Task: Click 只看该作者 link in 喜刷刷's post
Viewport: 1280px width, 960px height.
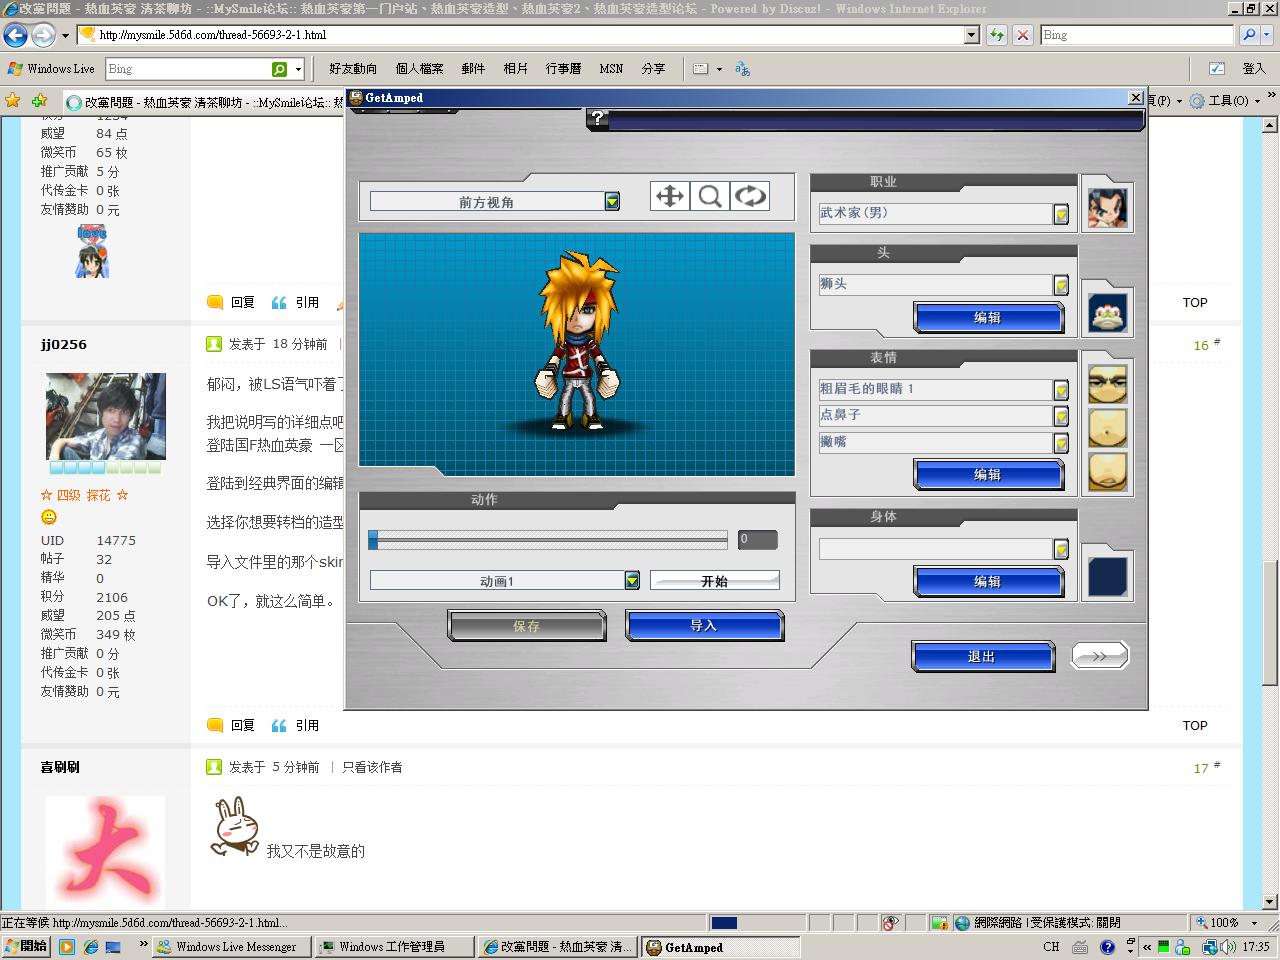Action: click(x=372, y=767)
